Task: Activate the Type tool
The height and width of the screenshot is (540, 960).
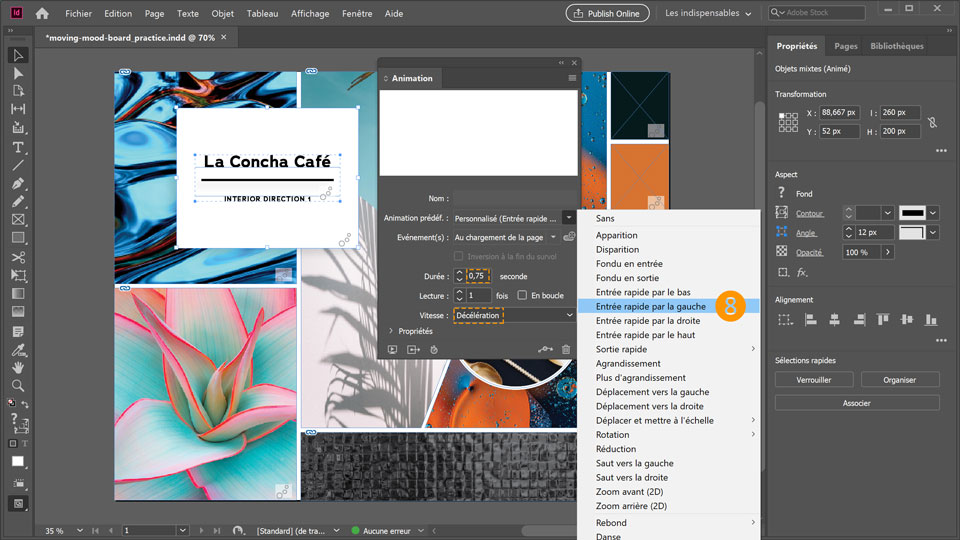Action: (x=18, y=148)
